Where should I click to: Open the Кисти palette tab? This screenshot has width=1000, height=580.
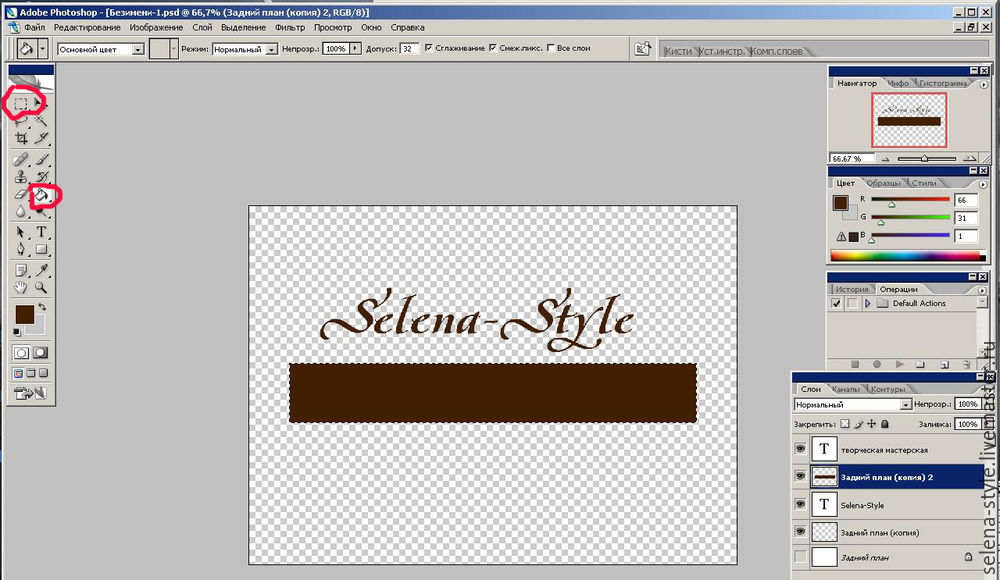[677, 51]
